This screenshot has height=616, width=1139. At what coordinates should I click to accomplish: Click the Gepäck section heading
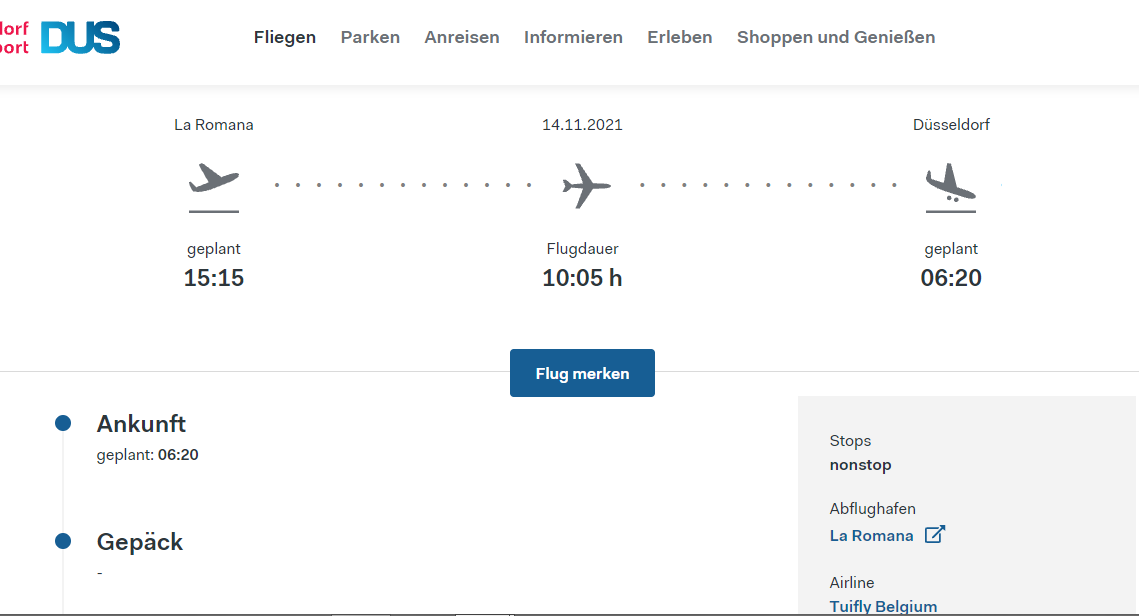click(x=139, y=542)
